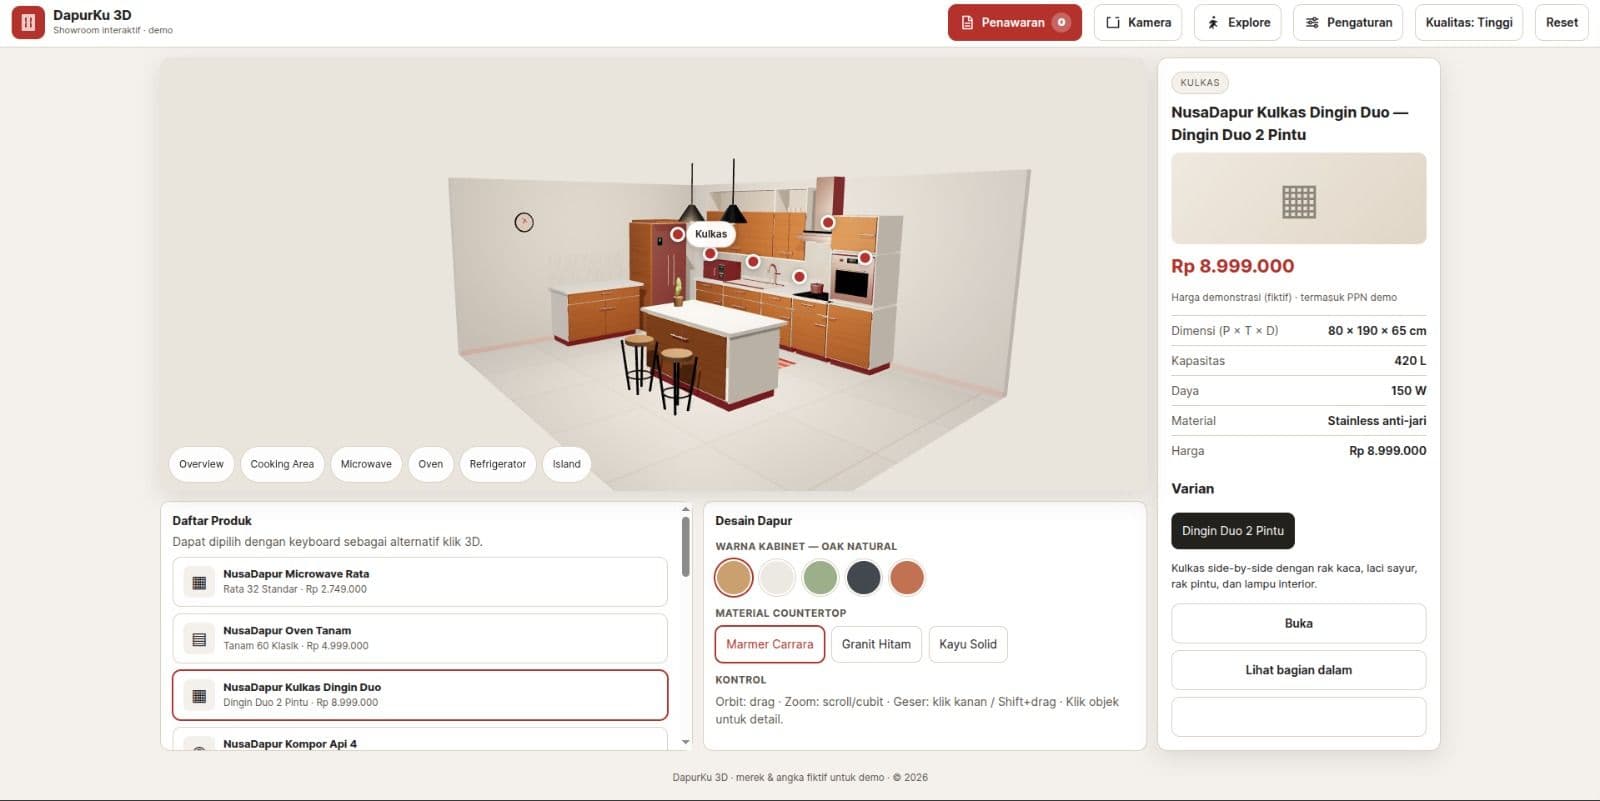Jump to the Microwave camera view
This screenshot has height=801, width=1600.
366,464
